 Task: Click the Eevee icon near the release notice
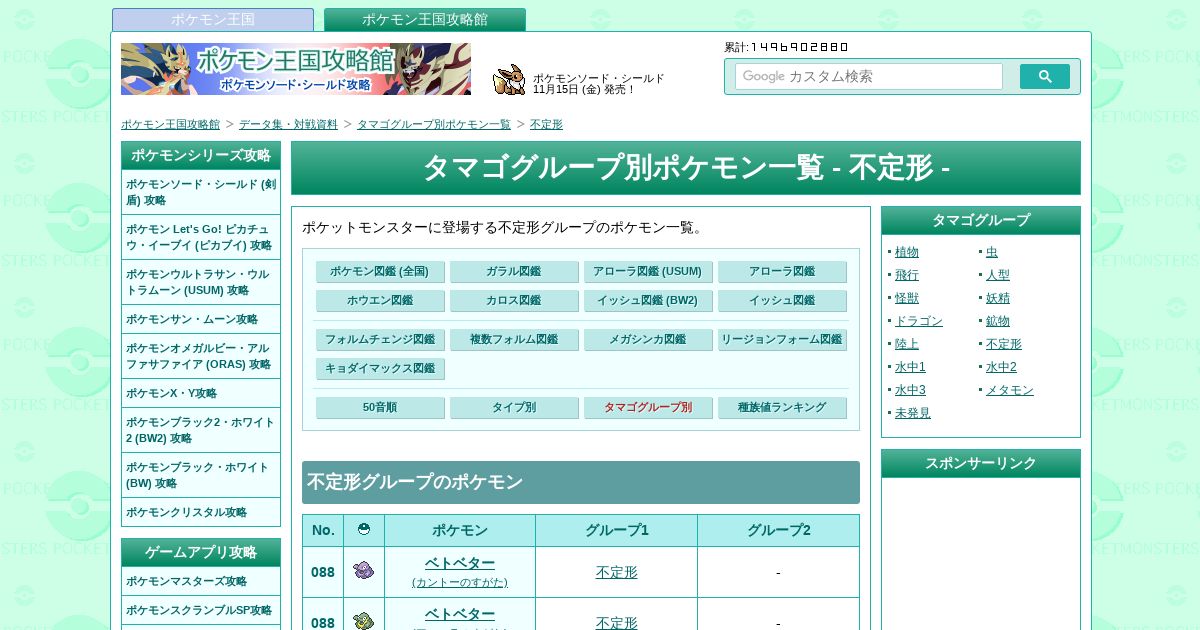click(509, 80)
